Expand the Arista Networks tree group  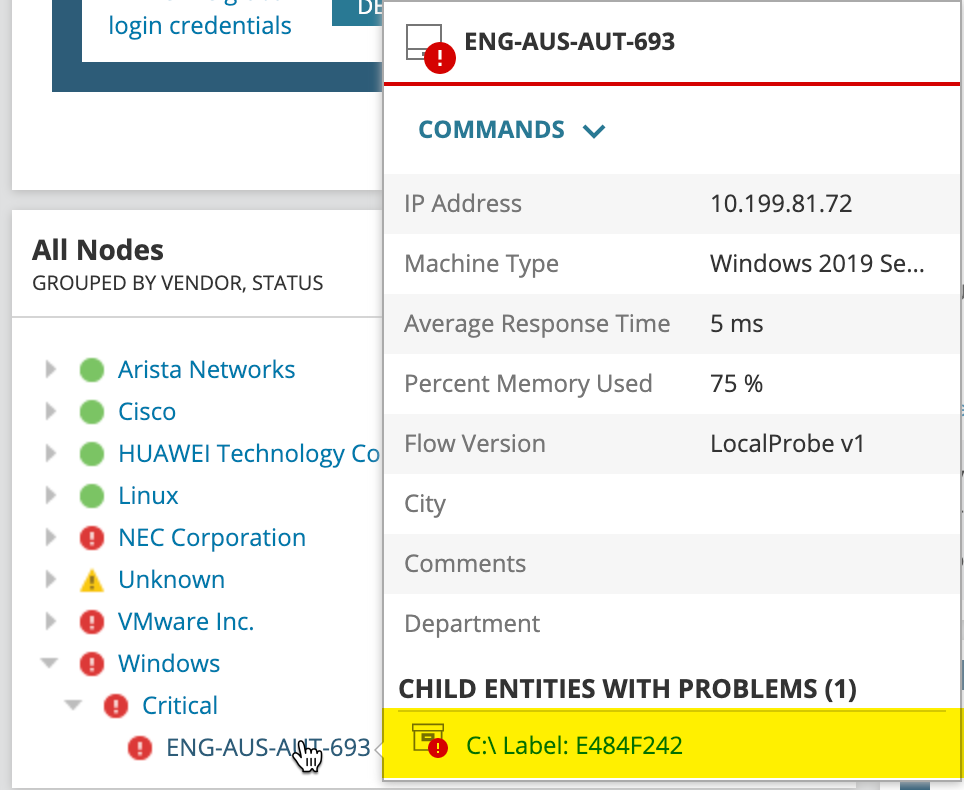(x=51, y=370)
